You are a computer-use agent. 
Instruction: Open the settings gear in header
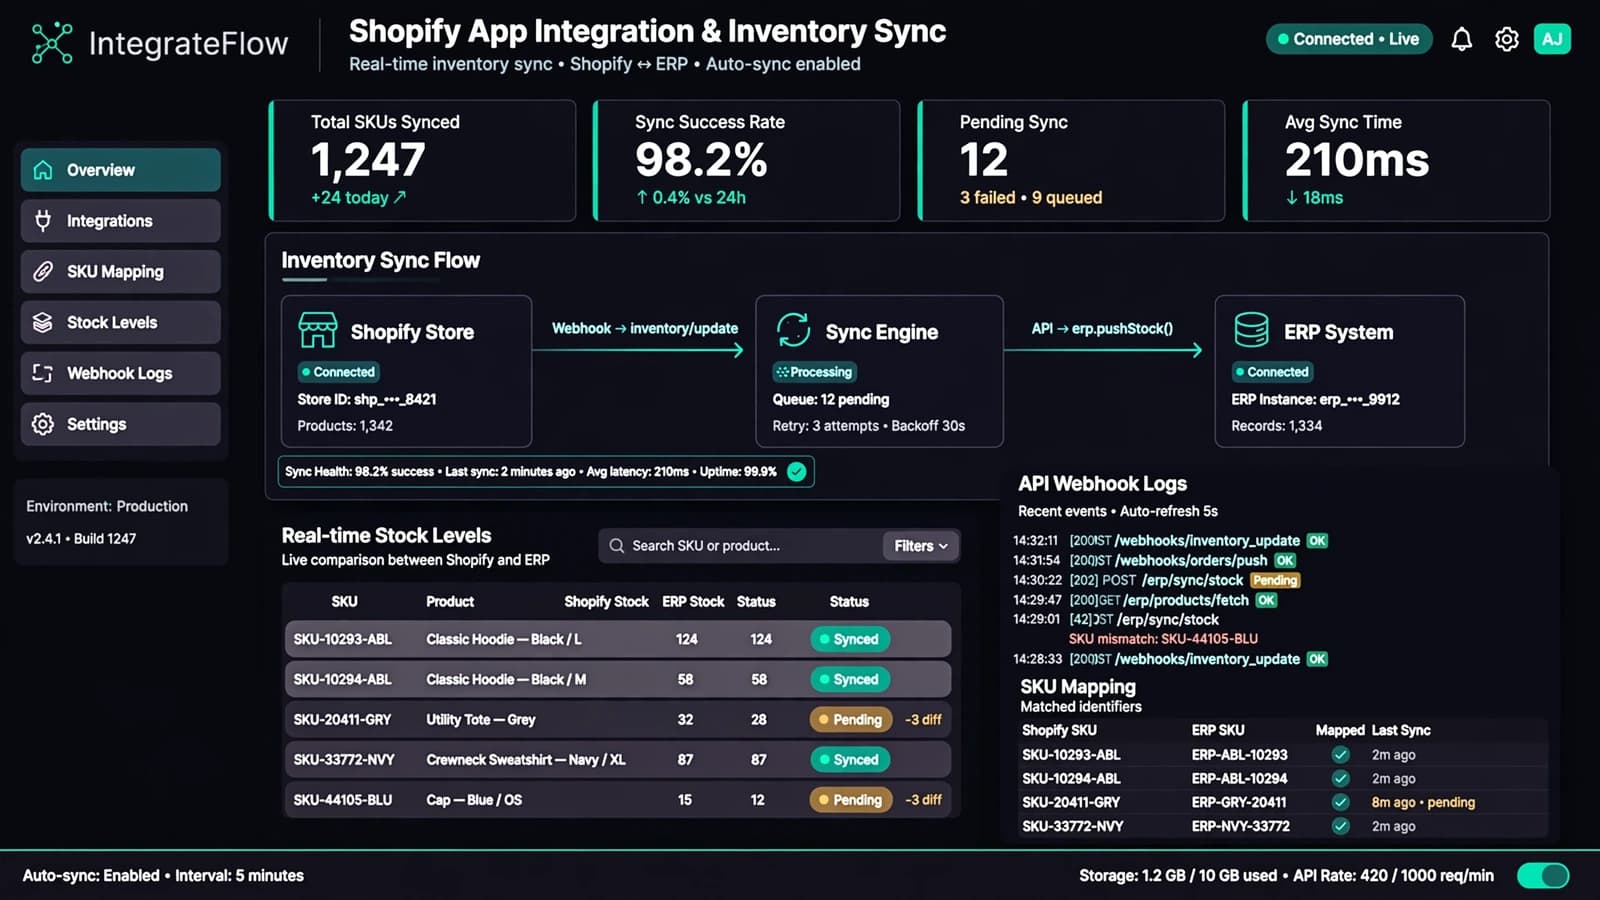[1506, 39]
